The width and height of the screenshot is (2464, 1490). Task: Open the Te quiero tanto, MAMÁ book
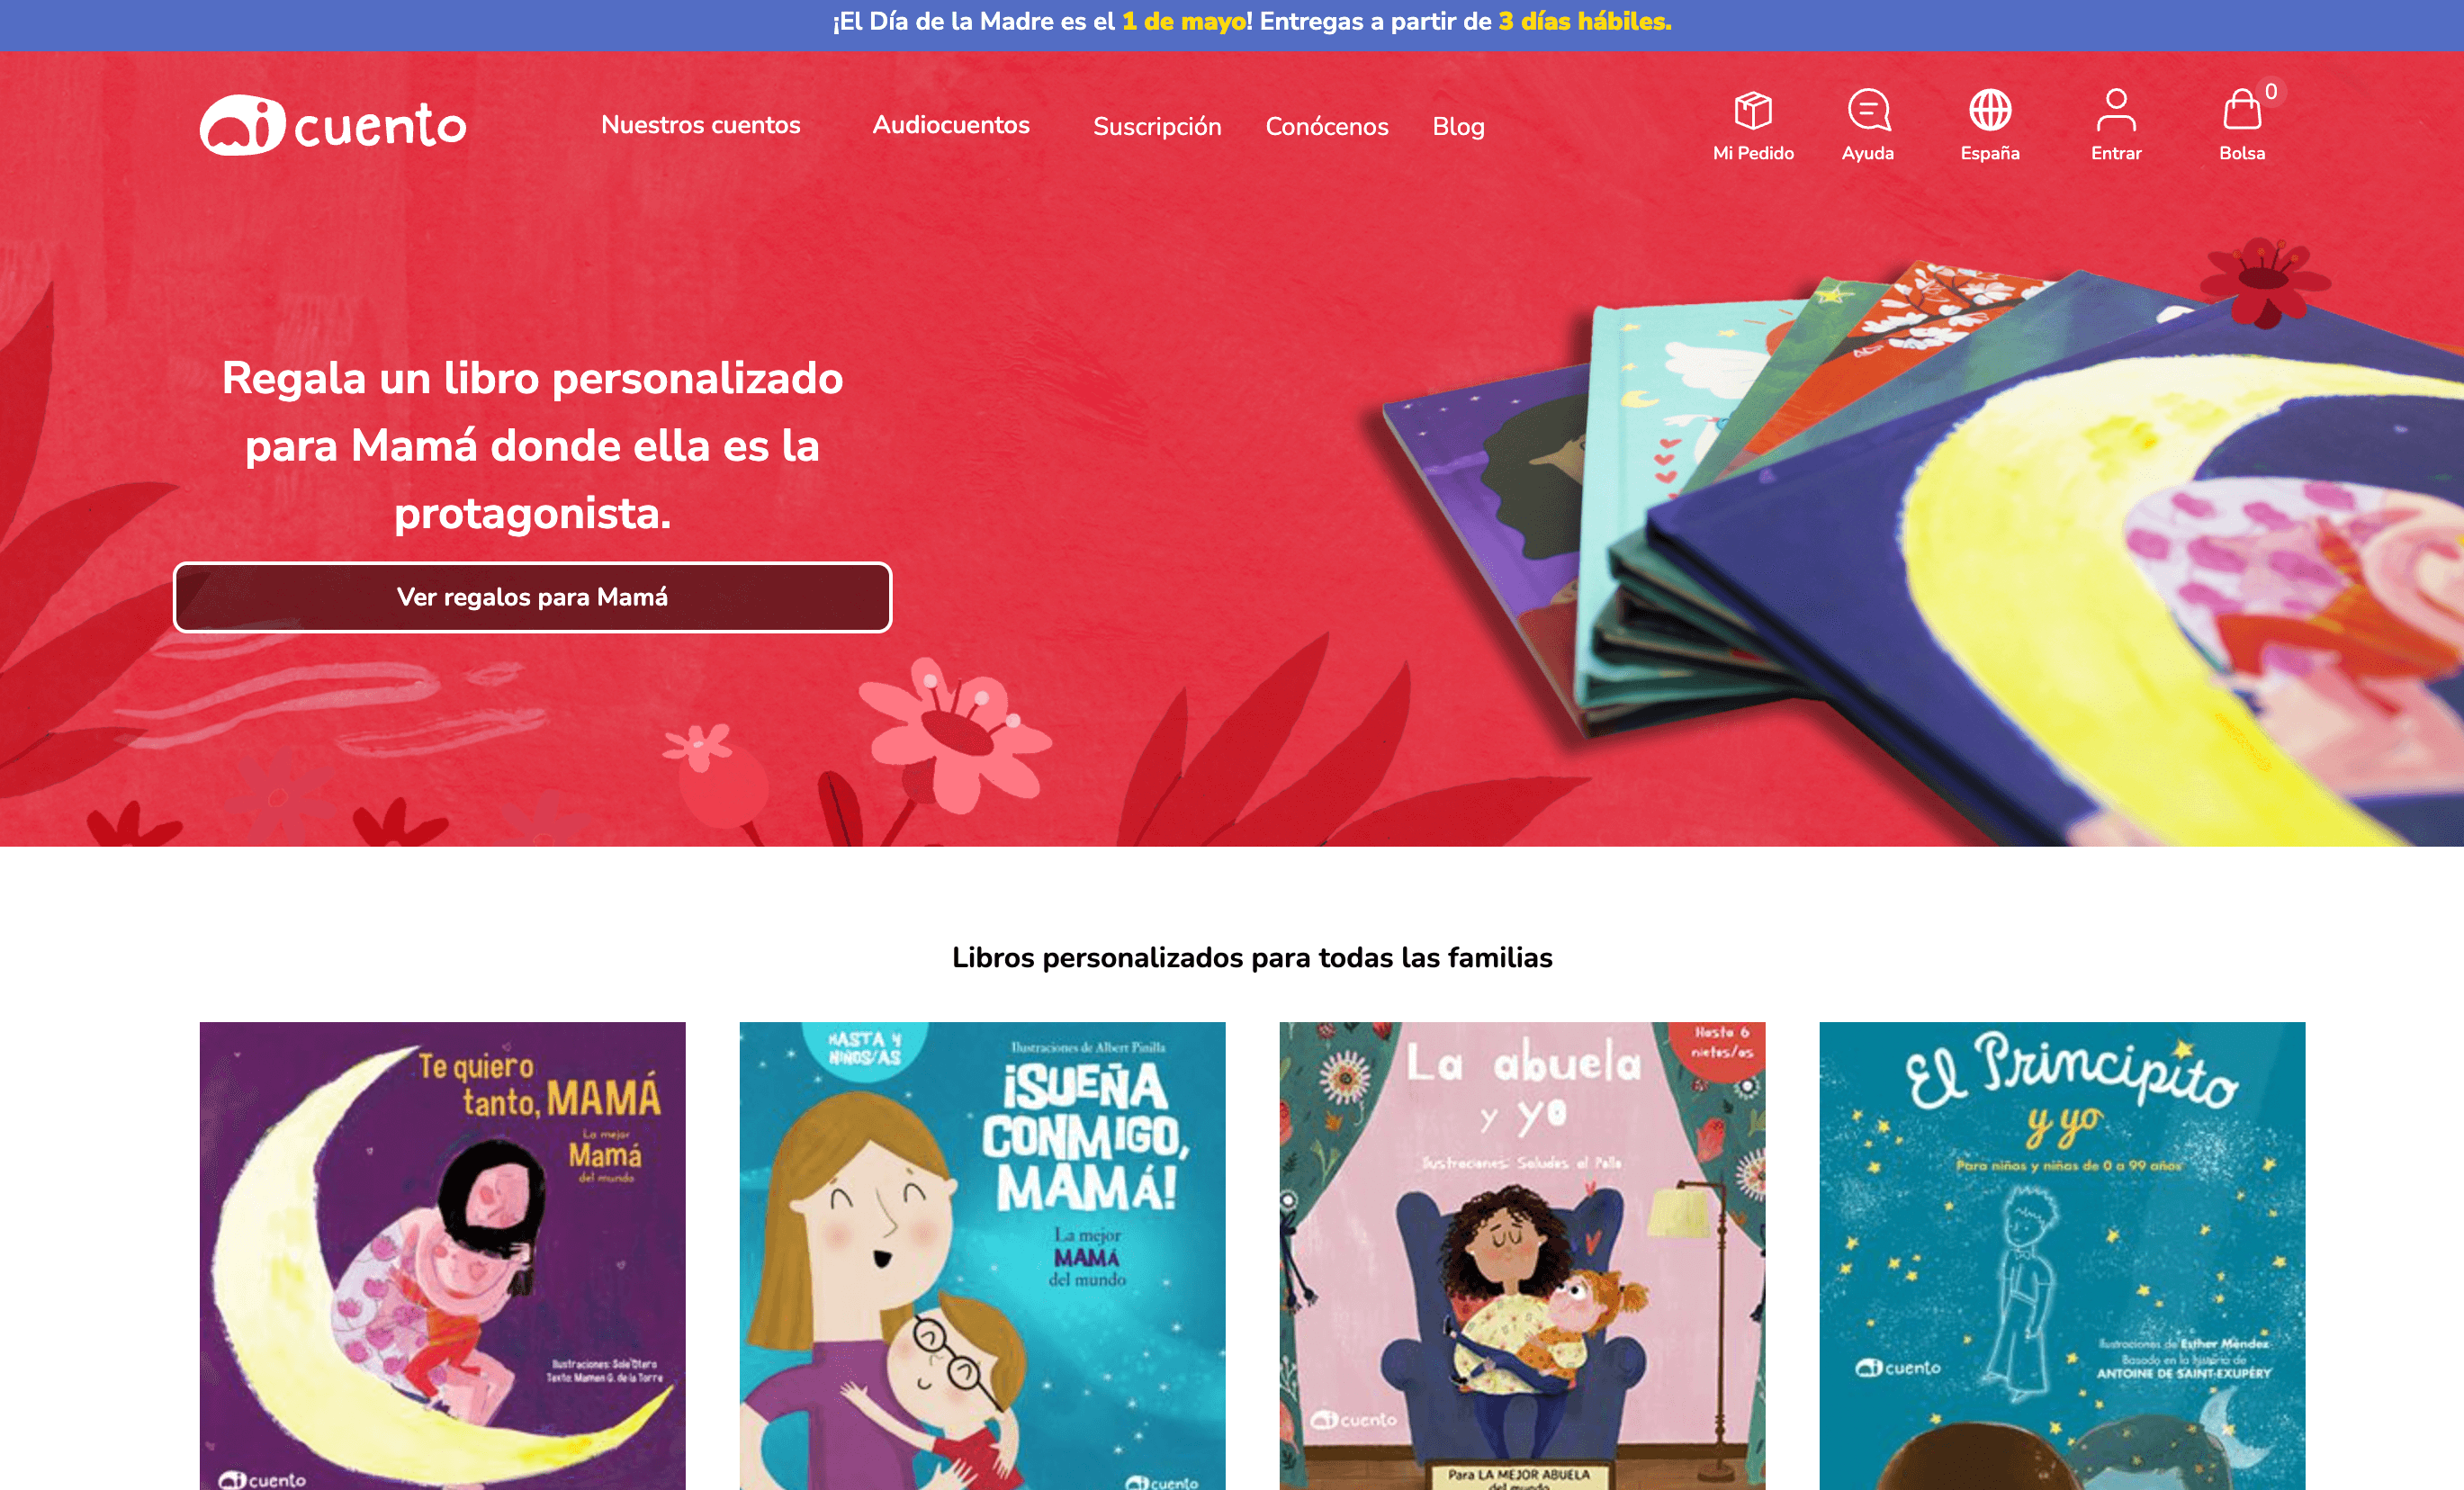[x=442, y=1256]
